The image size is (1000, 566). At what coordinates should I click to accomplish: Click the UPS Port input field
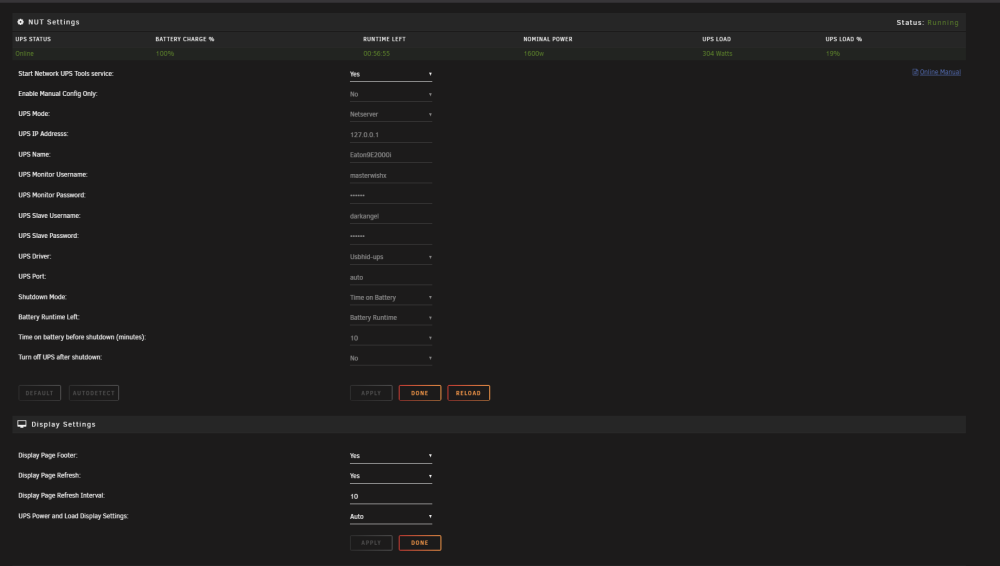pos(390,277)
